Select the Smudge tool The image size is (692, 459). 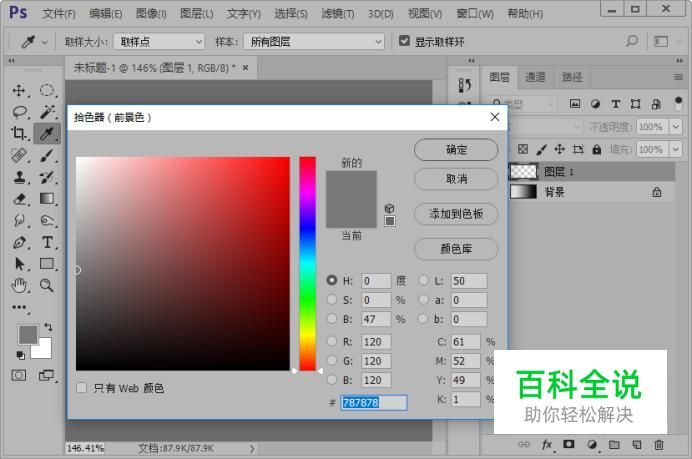point(19,220)
